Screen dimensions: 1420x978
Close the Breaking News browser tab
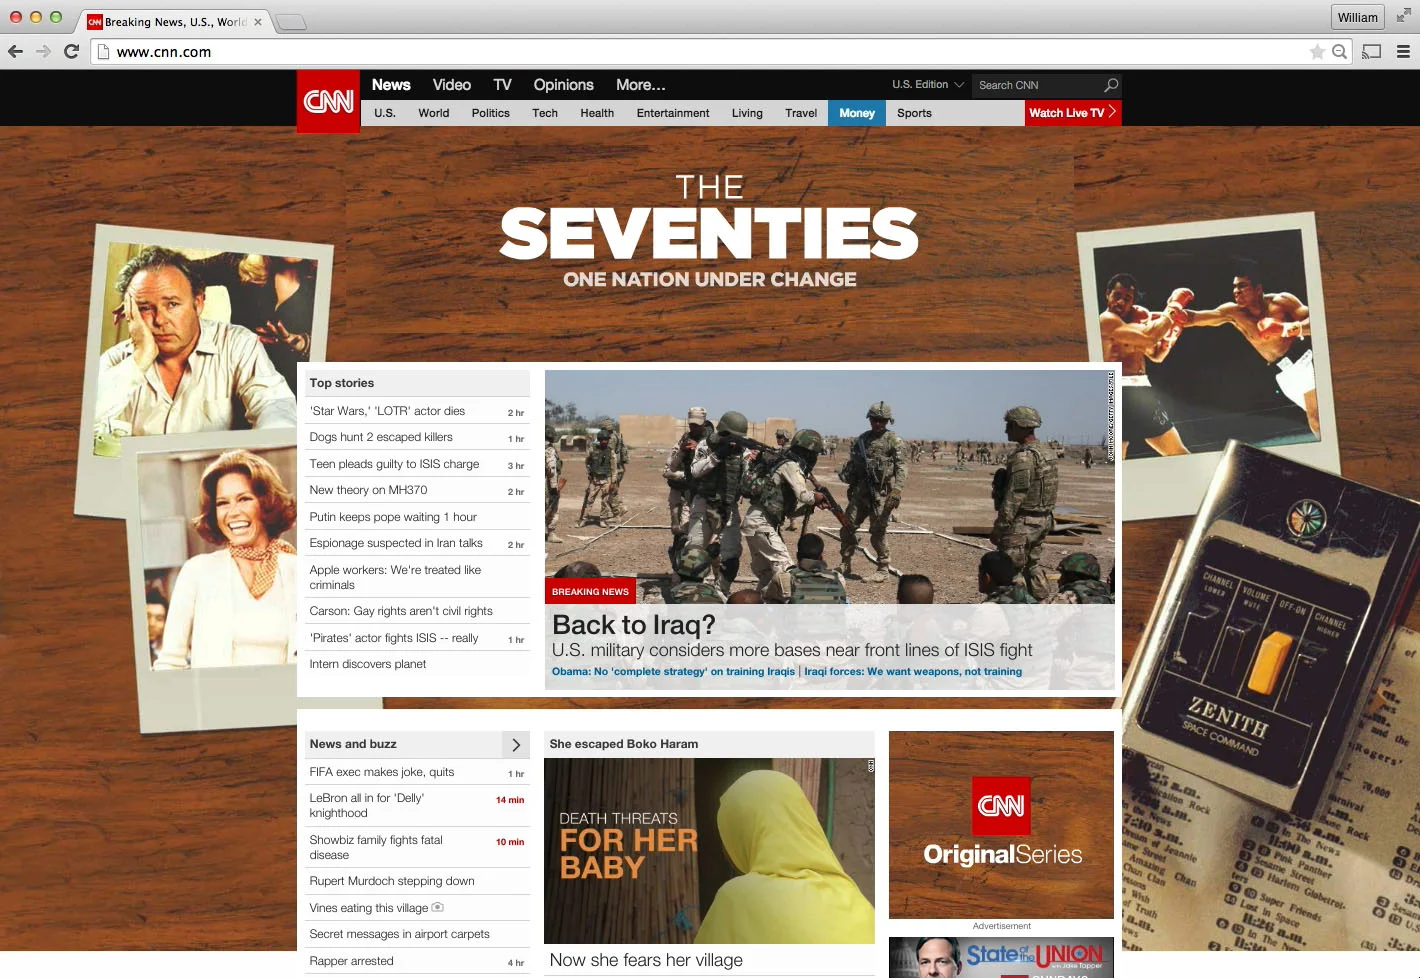point(258,21)
